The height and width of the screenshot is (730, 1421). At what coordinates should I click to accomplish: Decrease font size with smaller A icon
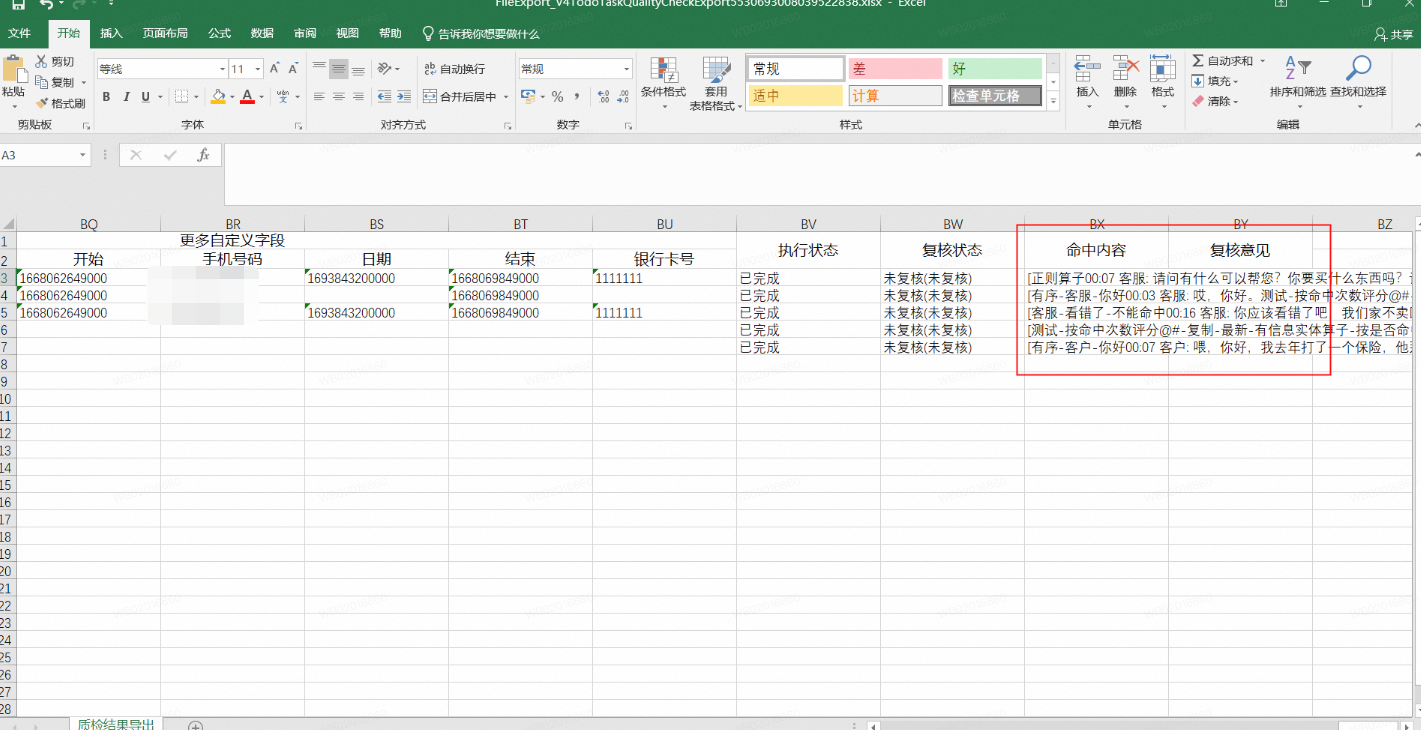(294, 69)
